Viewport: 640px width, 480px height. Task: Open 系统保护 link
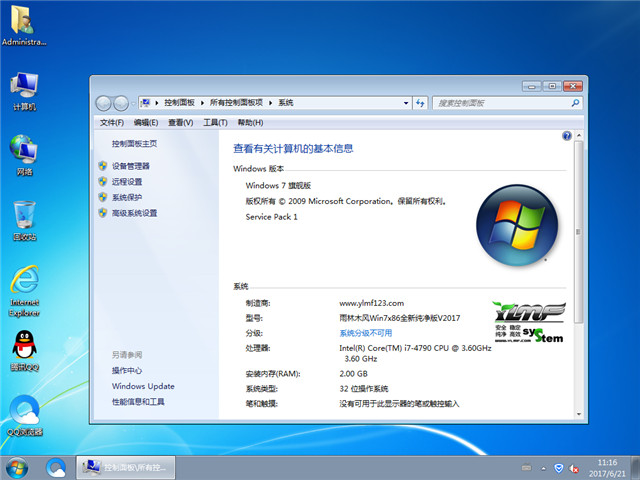127,197
